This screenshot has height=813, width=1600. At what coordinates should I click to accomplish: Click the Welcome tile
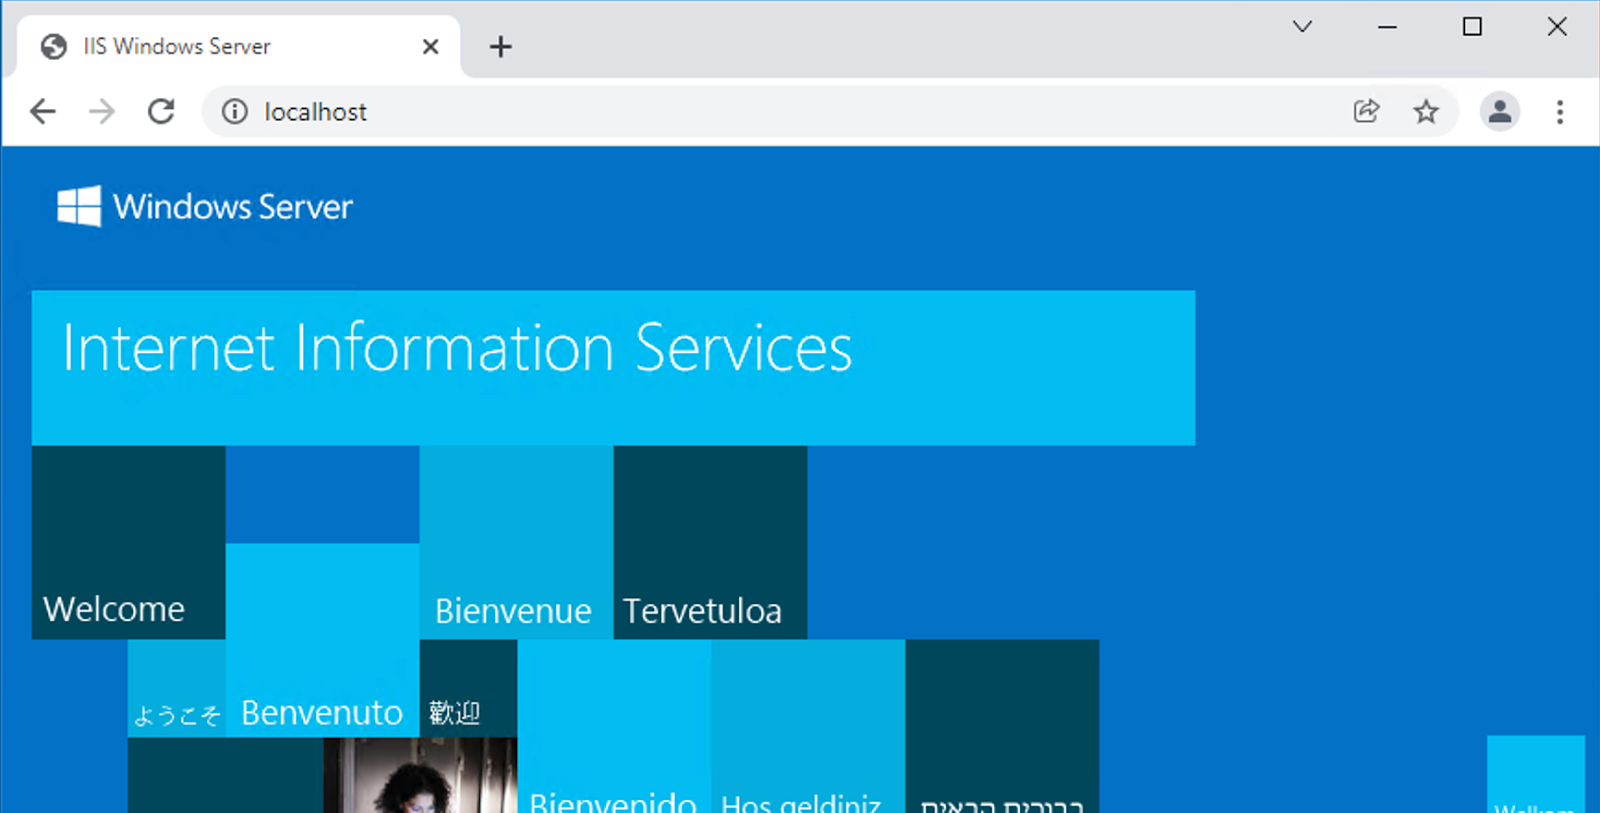pos(129,542)
